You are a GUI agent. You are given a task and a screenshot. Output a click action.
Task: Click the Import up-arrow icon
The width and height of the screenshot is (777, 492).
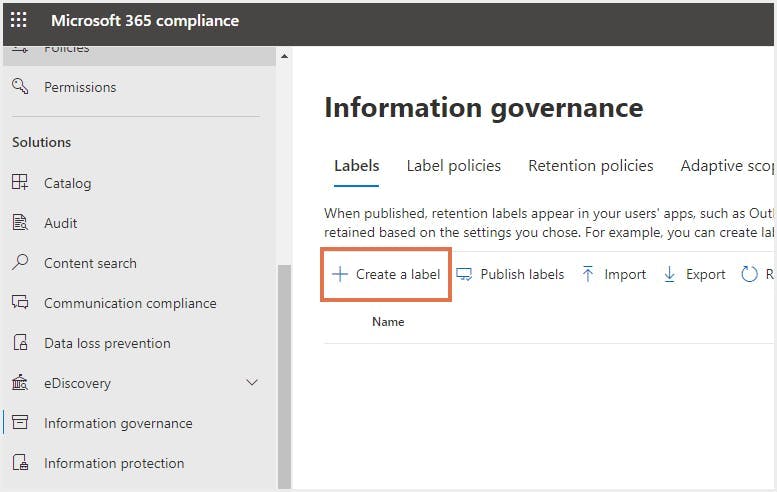point(588,274)
